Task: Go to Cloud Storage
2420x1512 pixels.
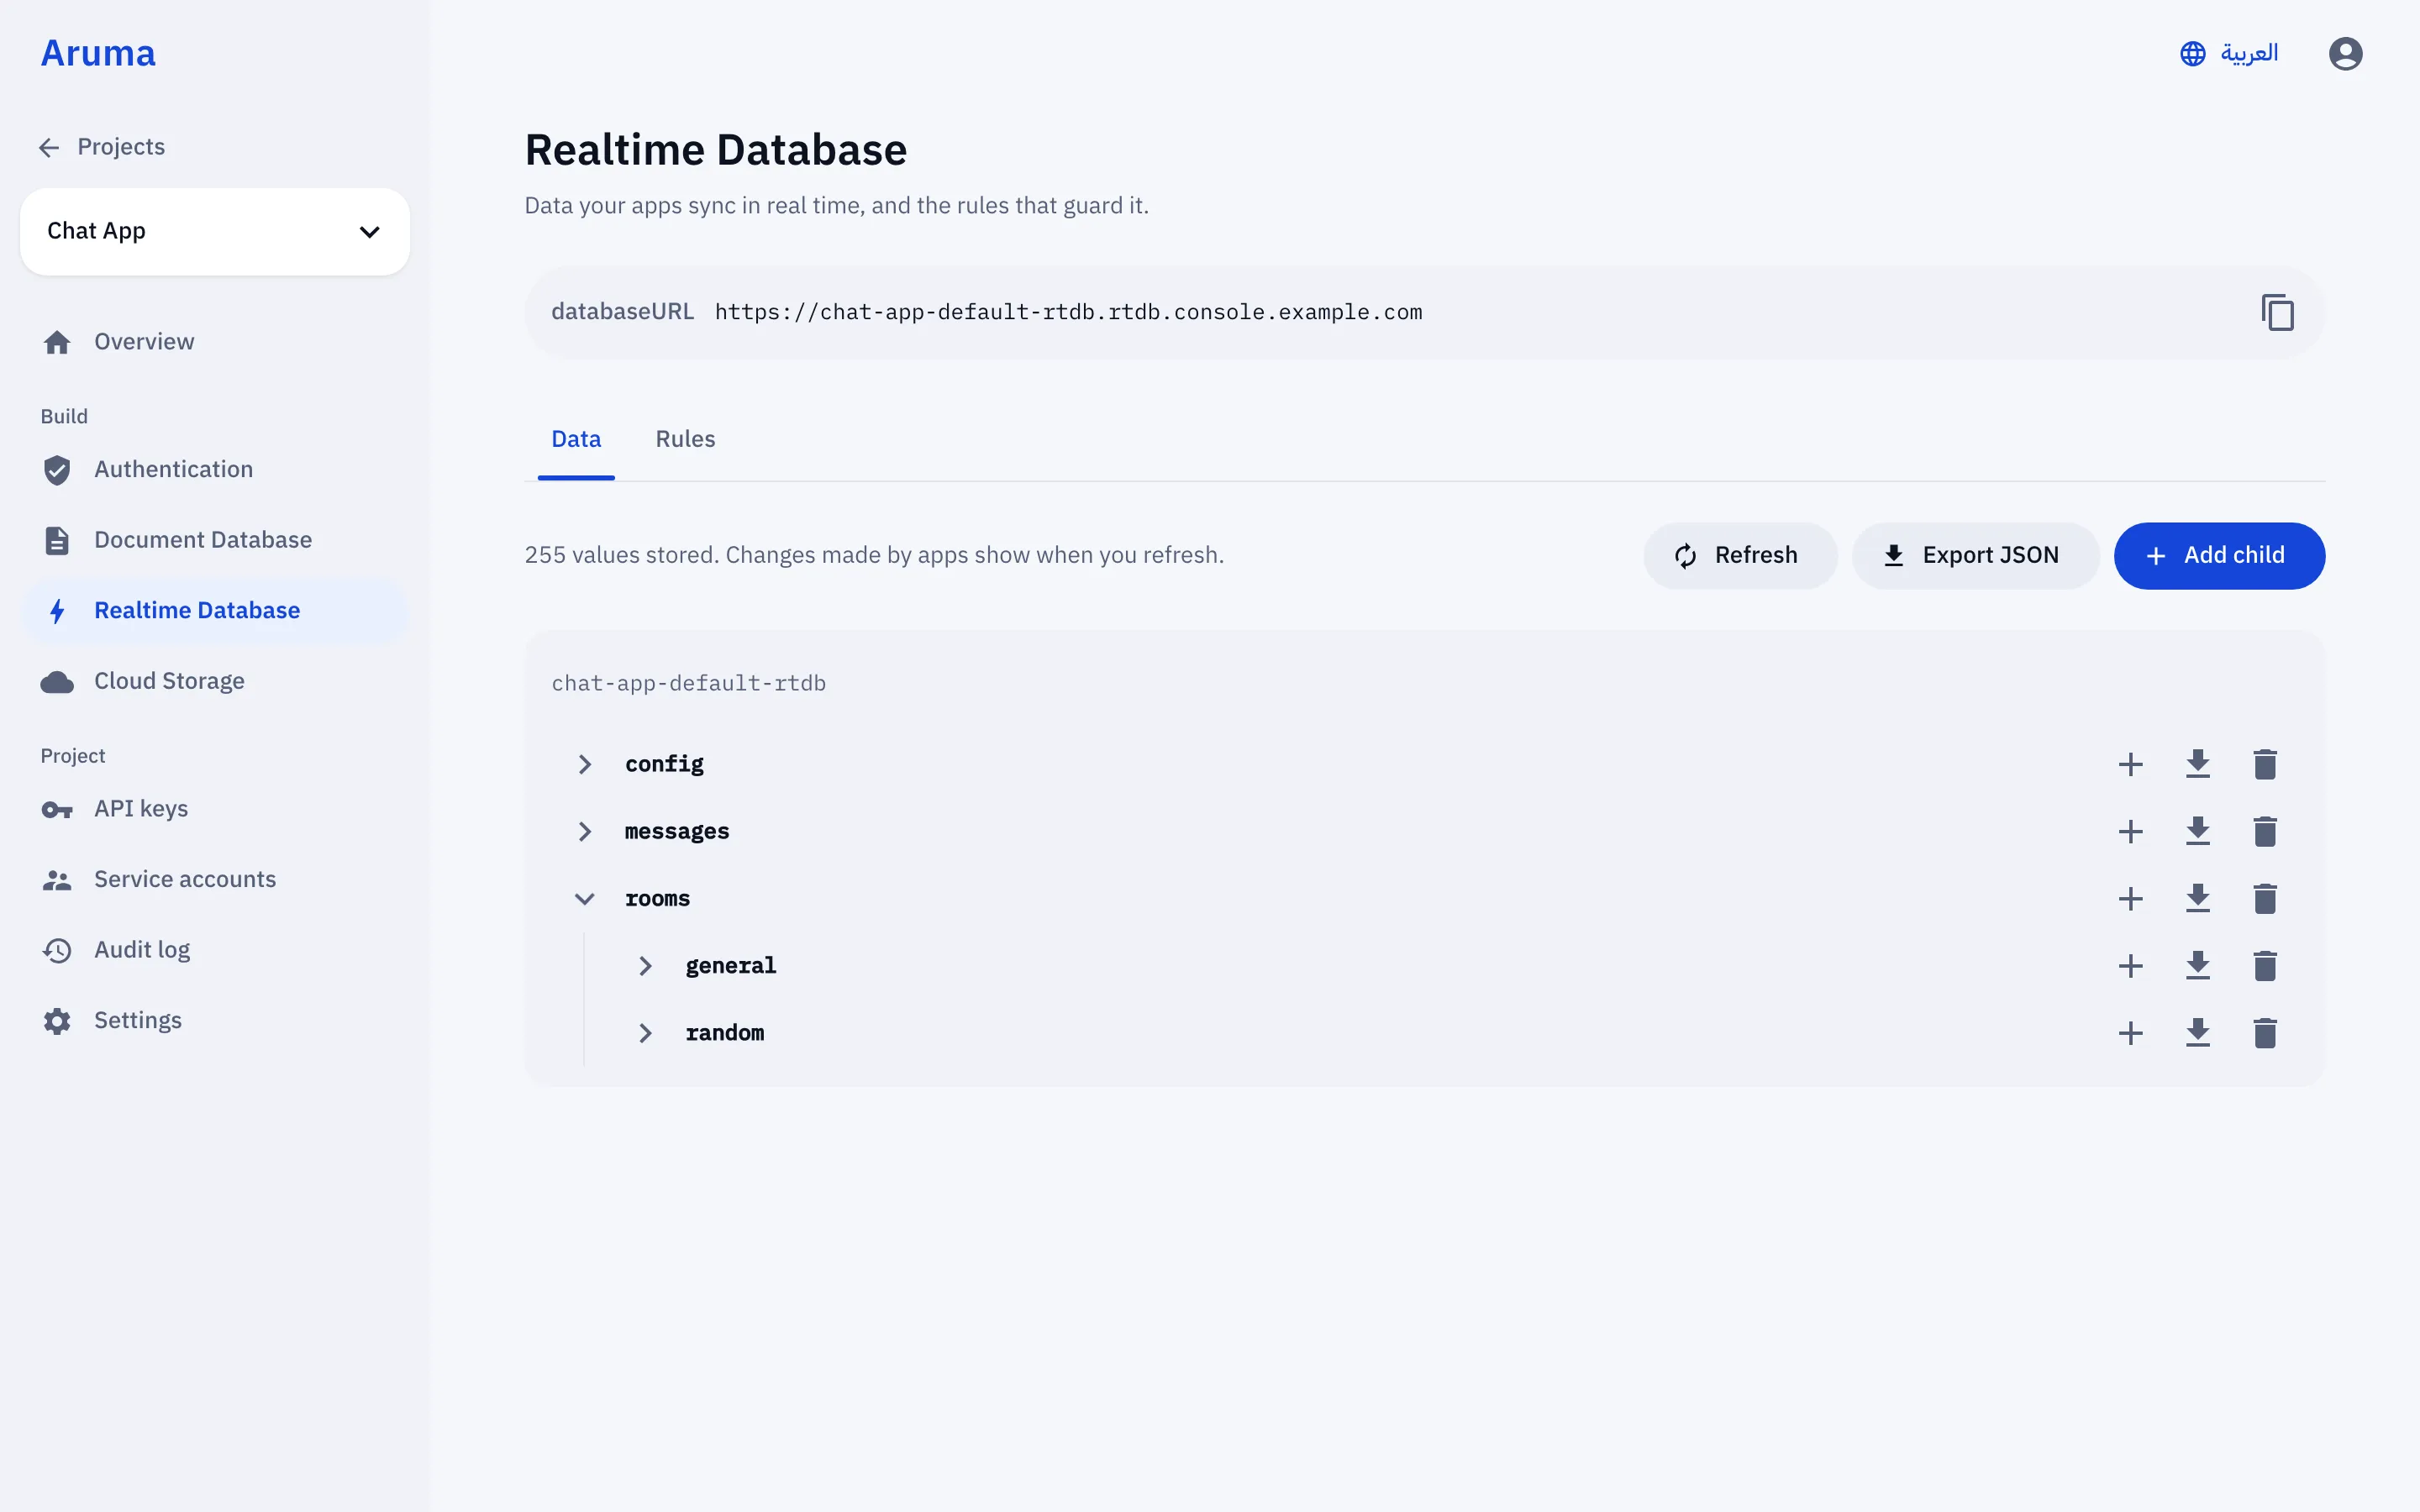Action: click(215, 681)
